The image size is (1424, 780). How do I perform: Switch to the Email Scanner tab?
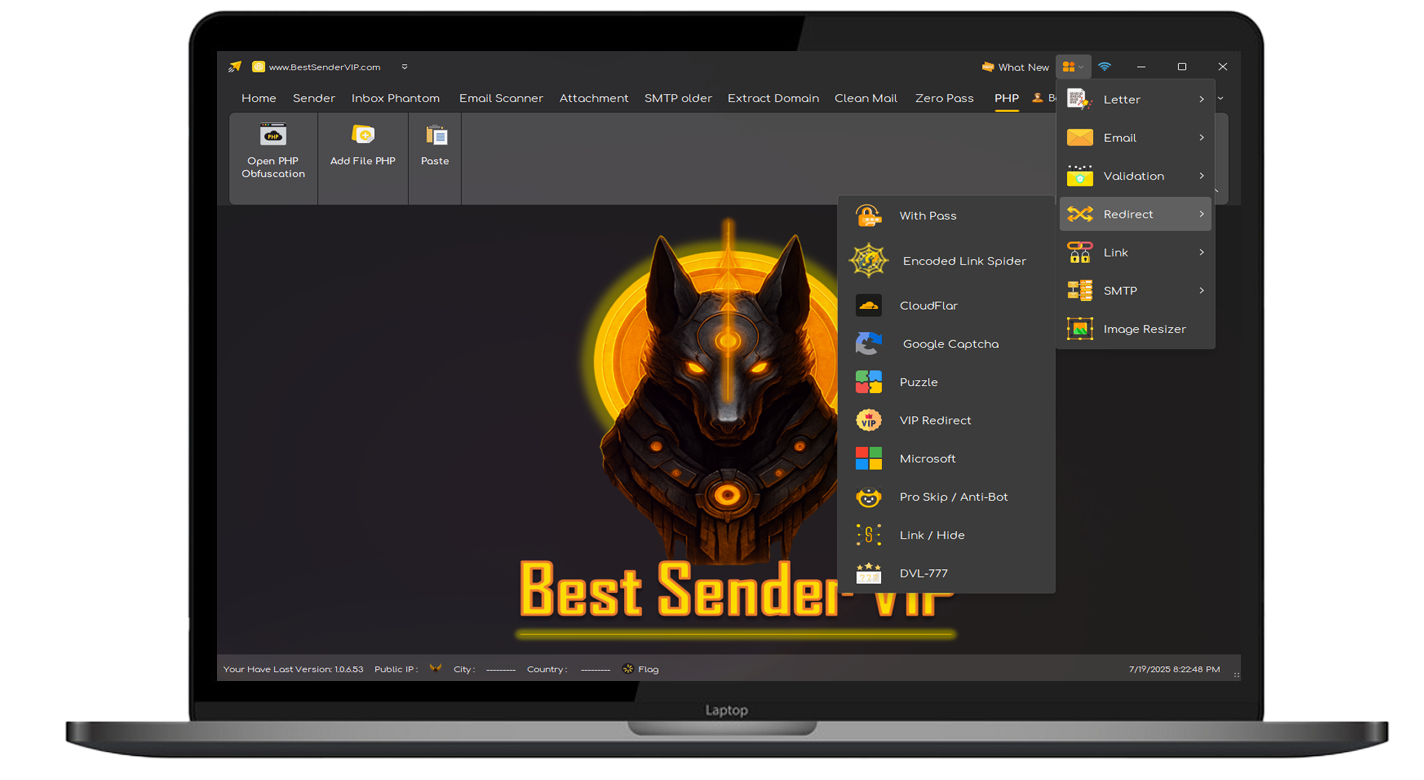click(501, 98)
